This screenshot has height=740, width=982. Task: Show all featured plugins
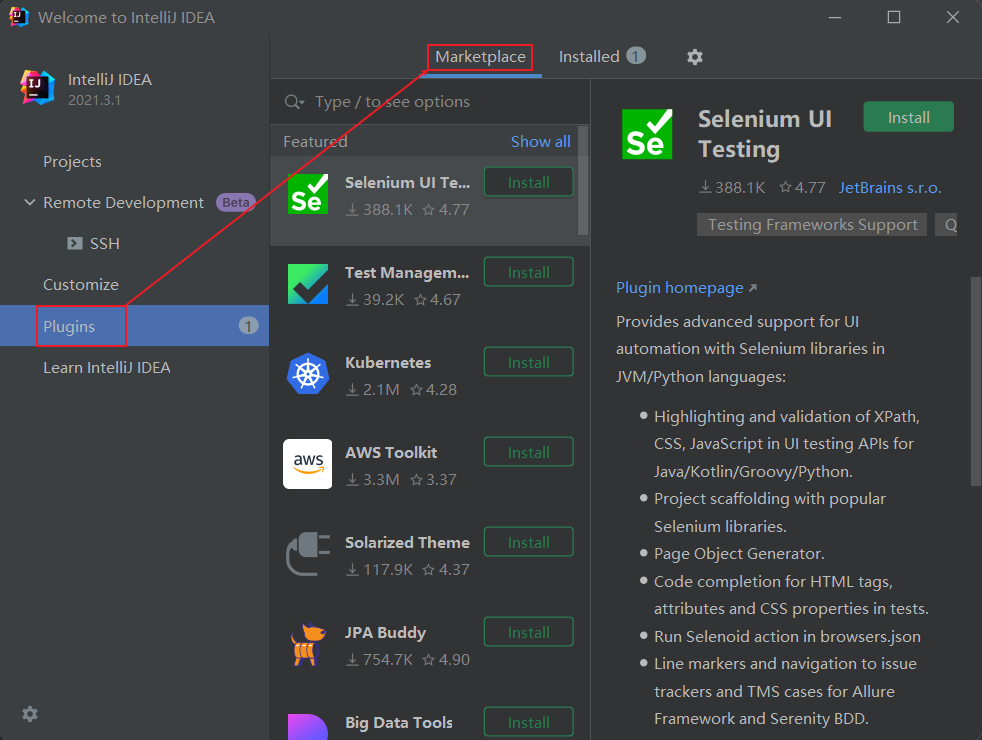pos(540,141)
